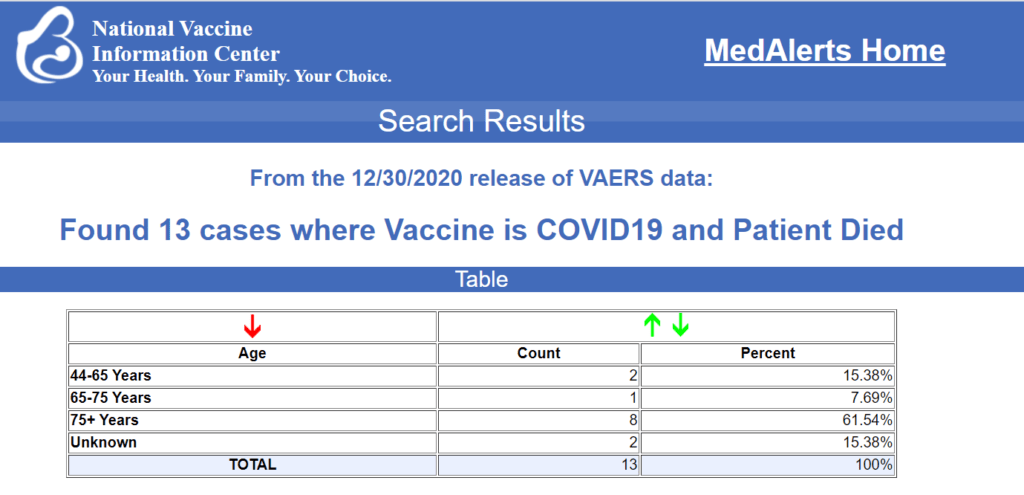Click the Search Results heading bar

coord(481,122)
